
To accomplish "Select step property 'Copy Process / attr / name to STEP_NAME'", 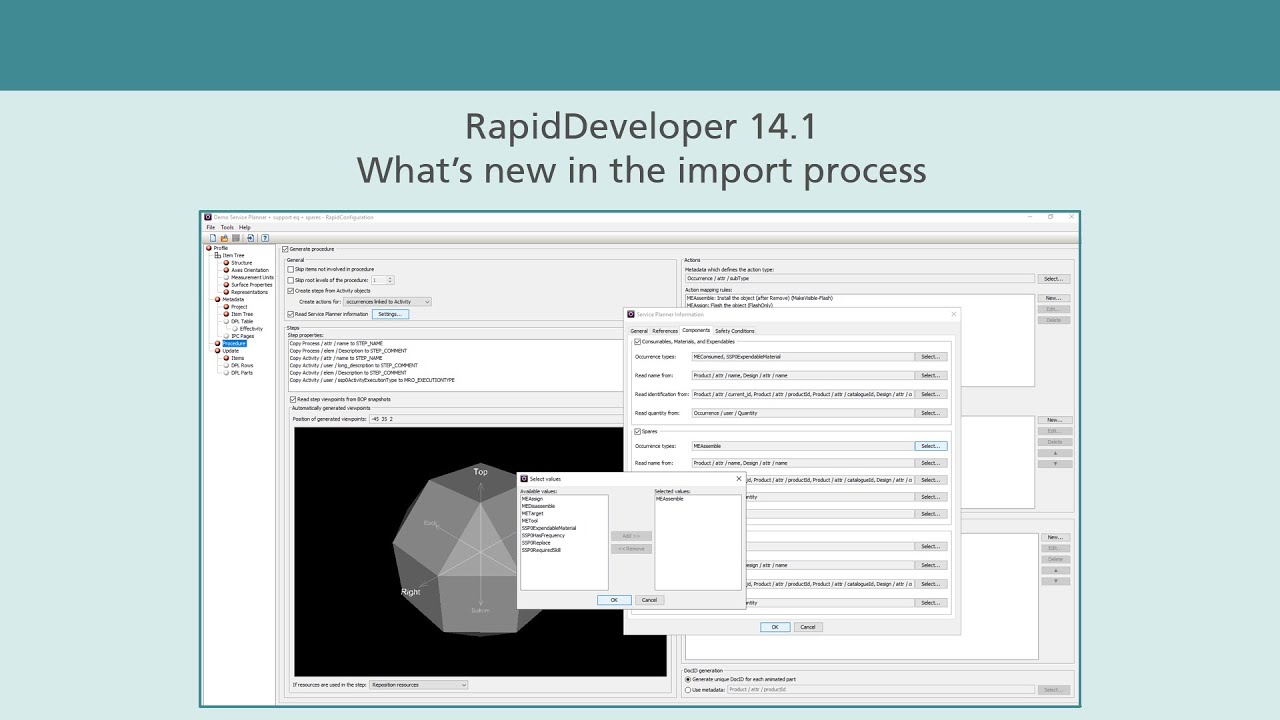I will point(337,343).
